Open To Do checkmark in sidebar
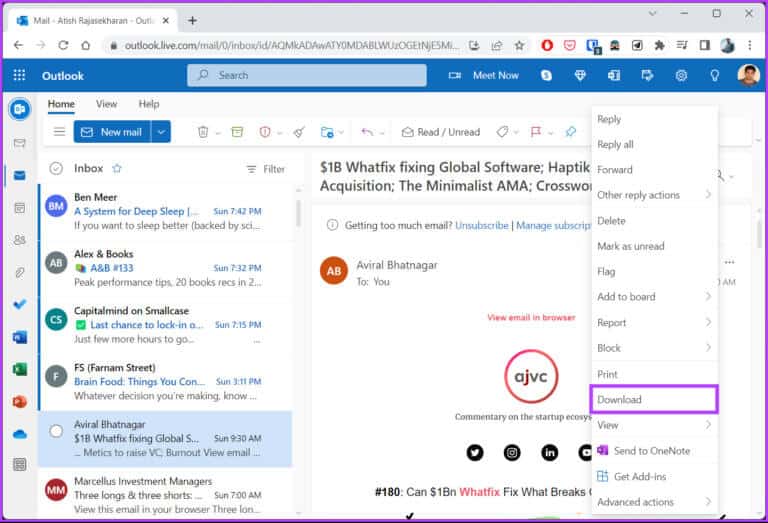This screenshot has width=768, height=523. pyautogui.click(x=20, y=305)
